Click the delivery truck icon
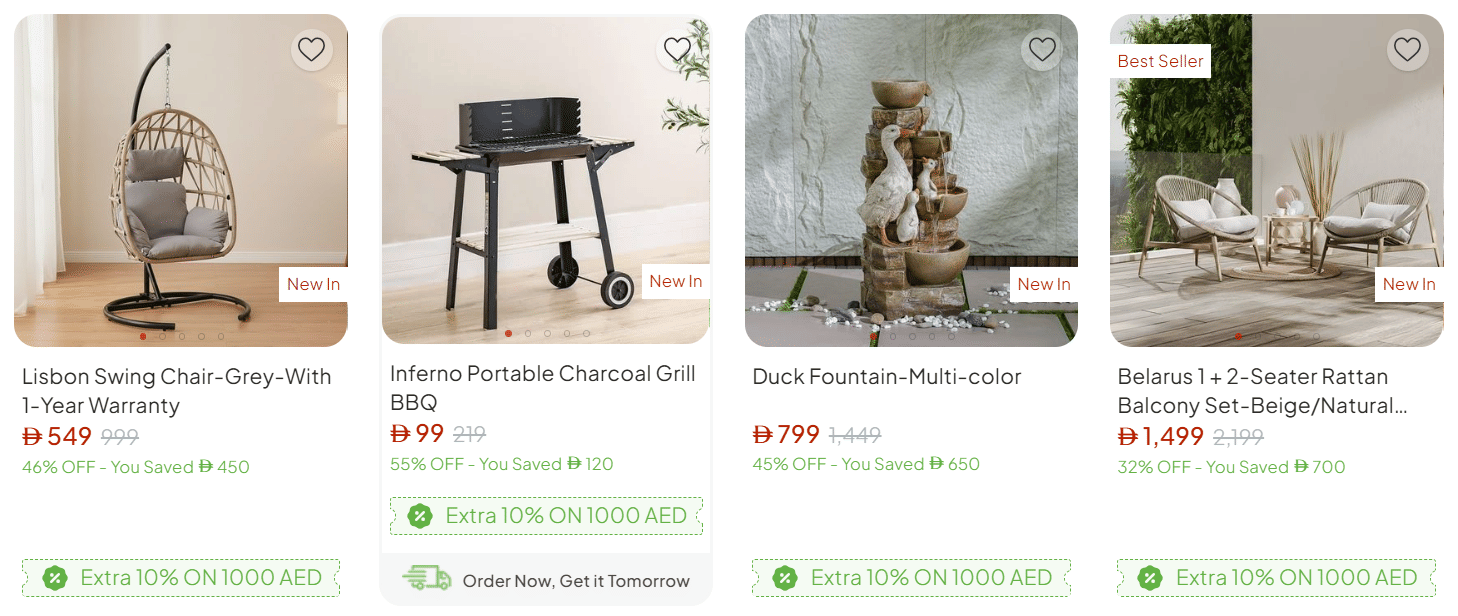Viewport: 1458px width, 616px height. point(426,579)
